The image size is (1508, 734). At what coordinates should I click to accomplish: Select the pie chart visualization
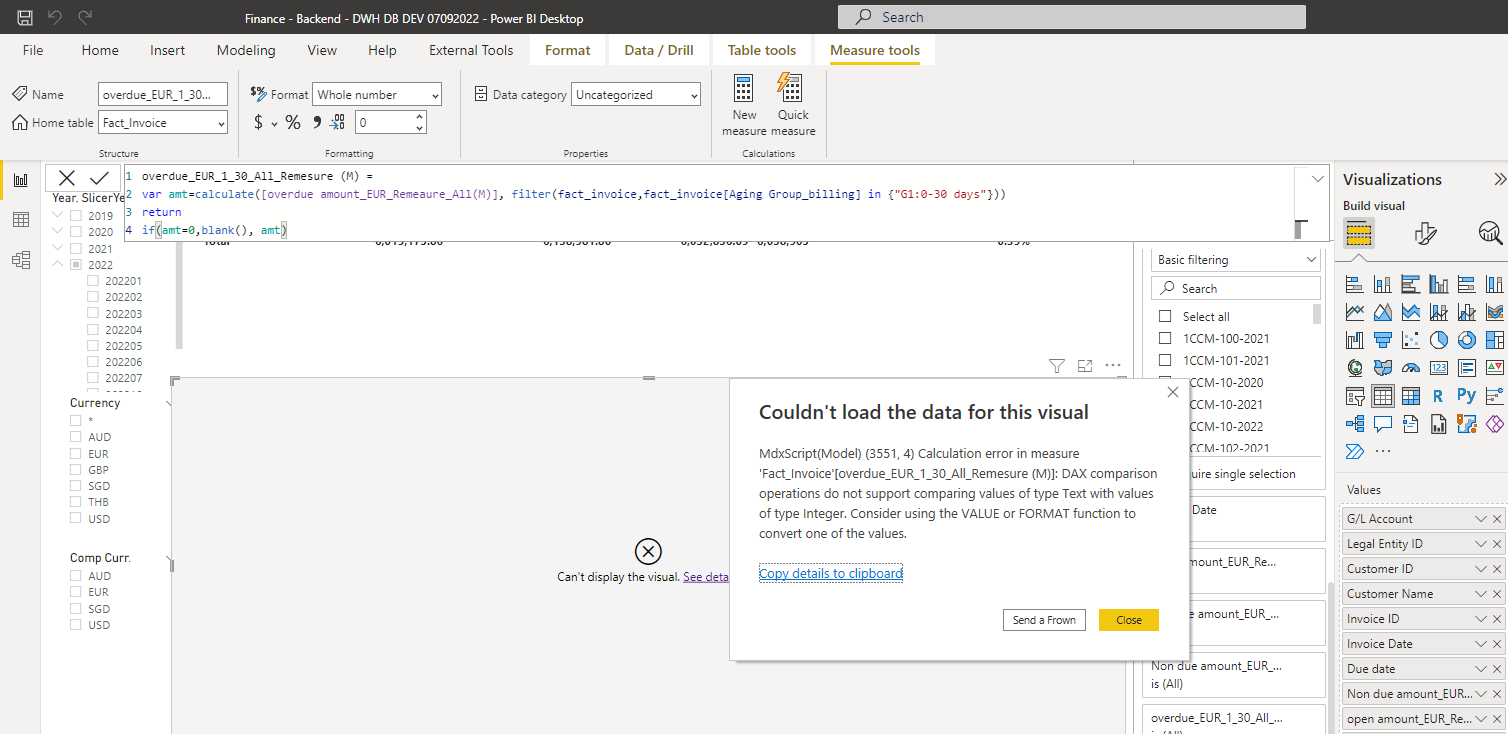point(1439,340)
